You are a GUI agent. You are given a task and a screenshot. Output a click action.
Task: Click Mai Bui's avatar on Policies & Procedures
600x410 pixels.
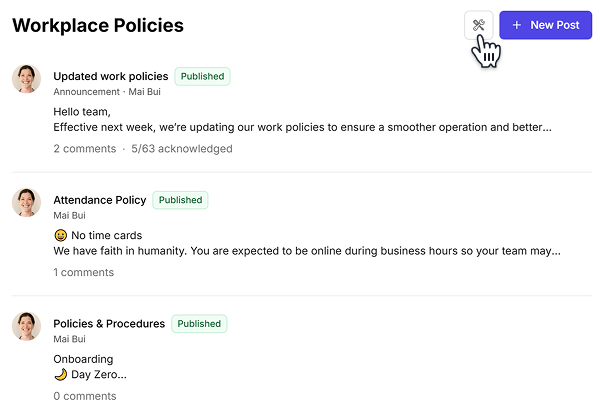point(26,326)
